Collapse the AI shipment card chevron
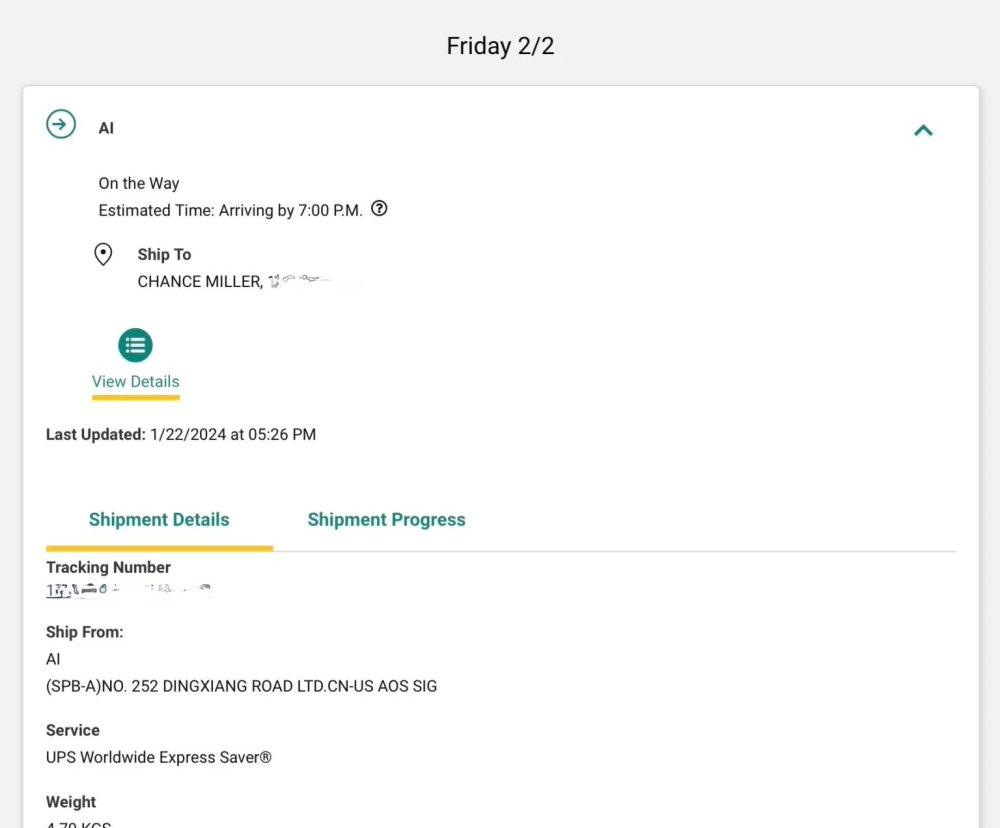This screenshot has height=828, width=1000. coord(923,130)
